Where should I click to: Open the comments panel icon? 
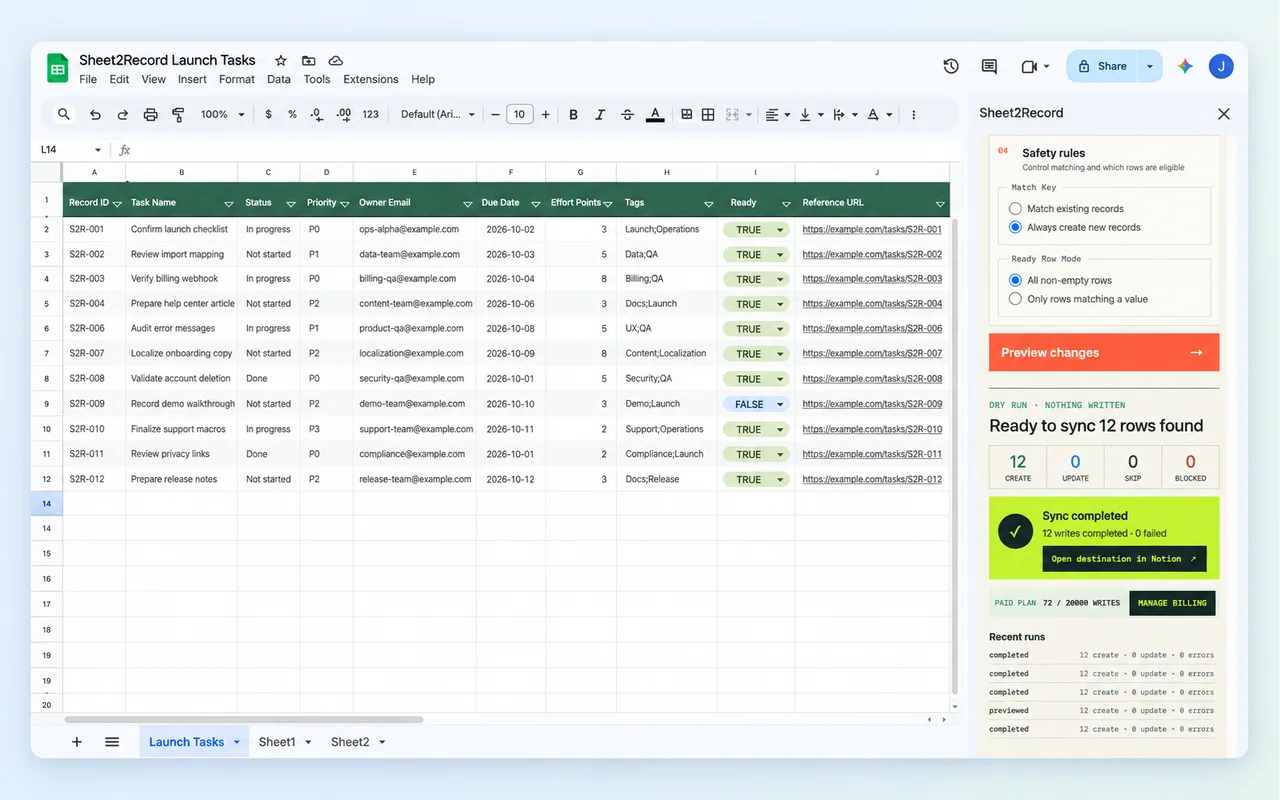pos(989,66)
